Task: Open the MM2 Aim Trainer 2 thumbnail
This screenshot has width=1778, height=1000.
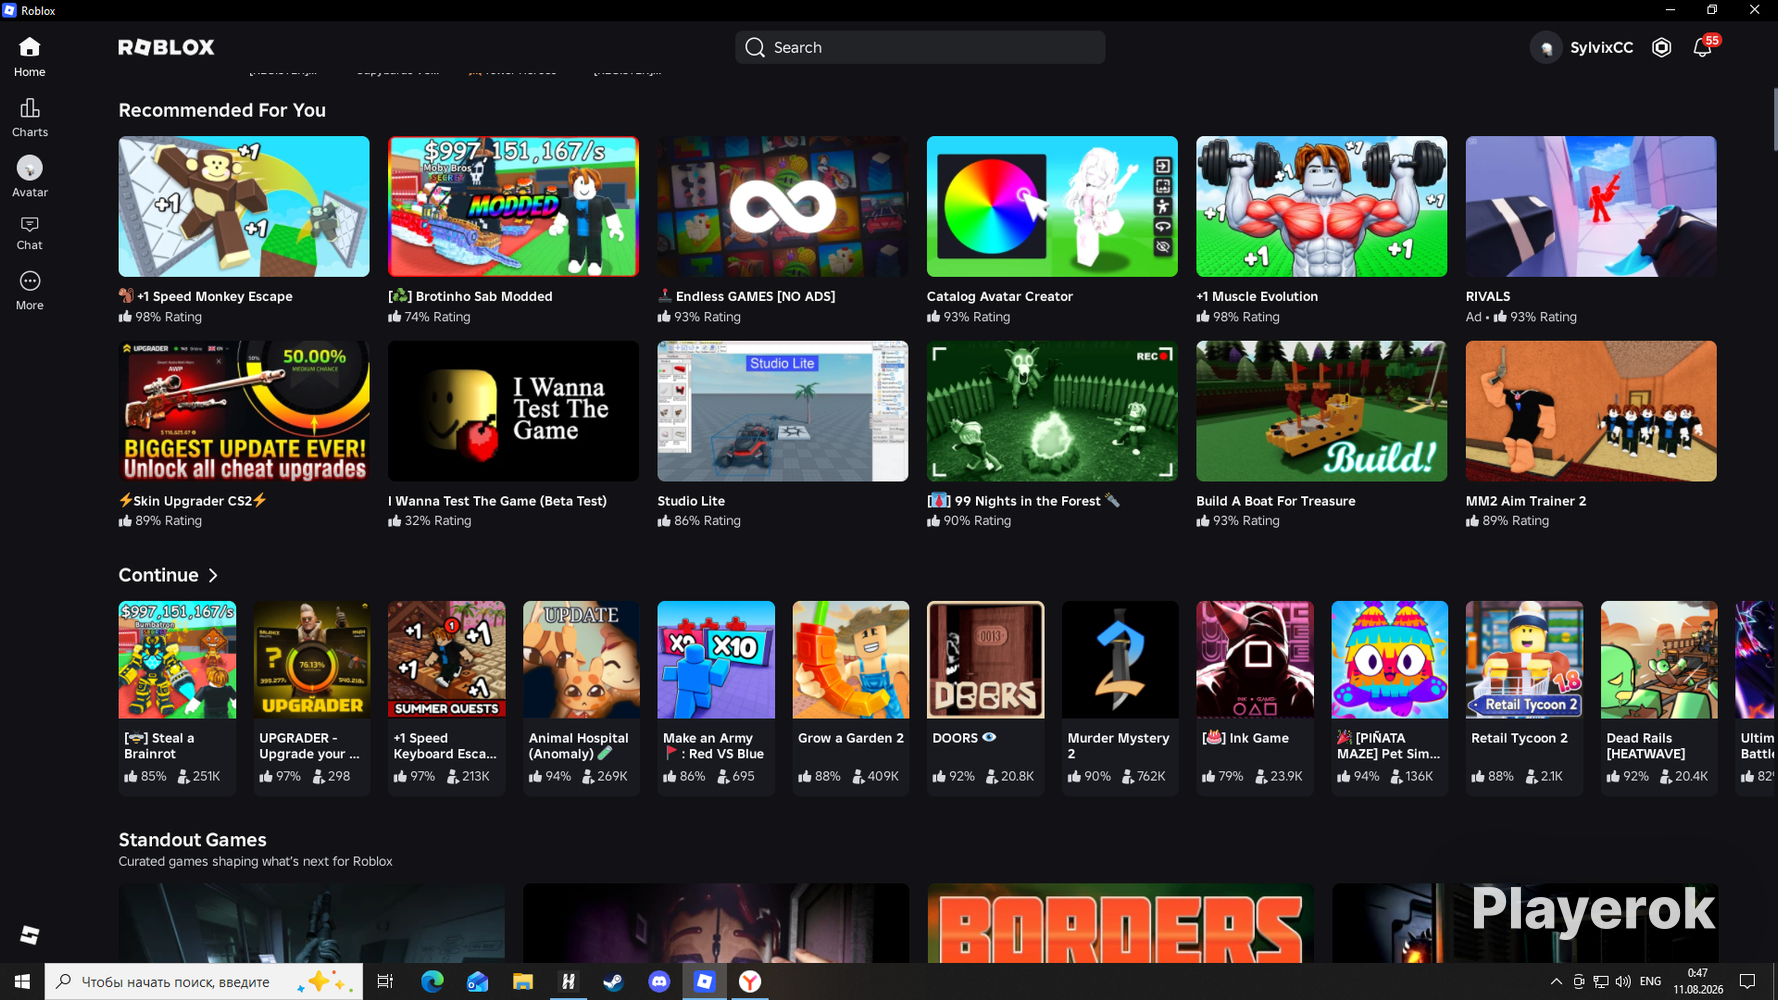Action: pyautogui.click(x=1591, y=411)
